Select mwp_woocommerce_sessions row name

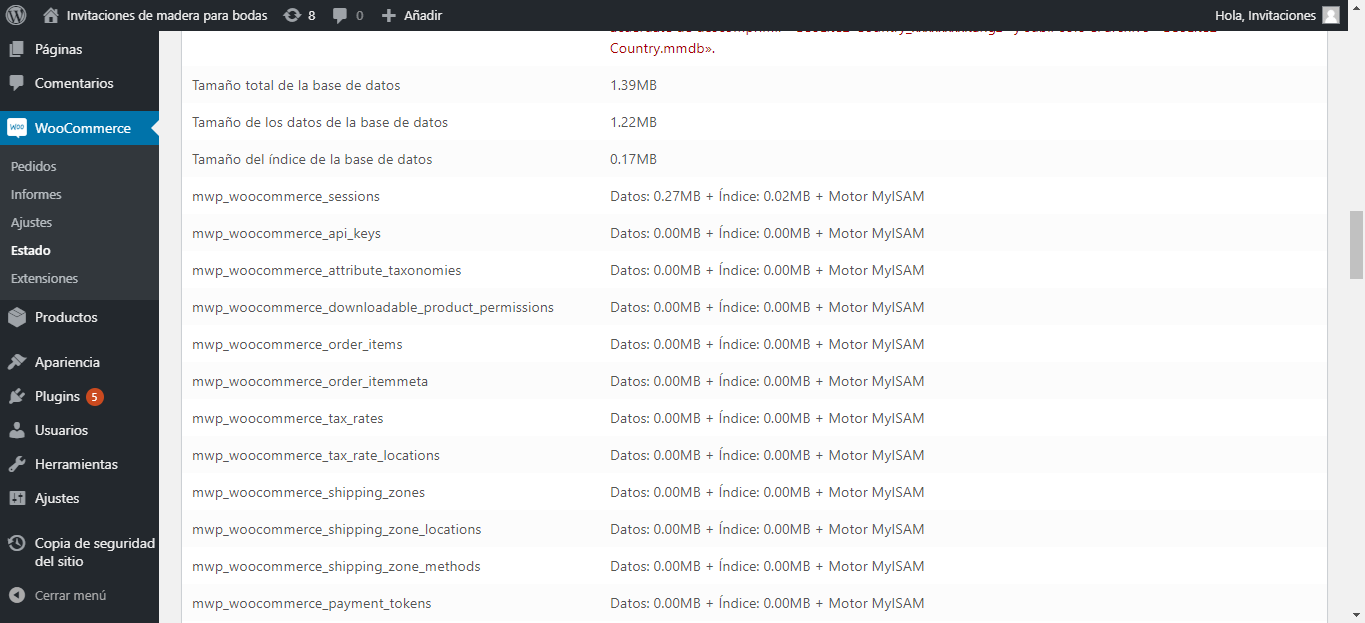click(286, 196)
